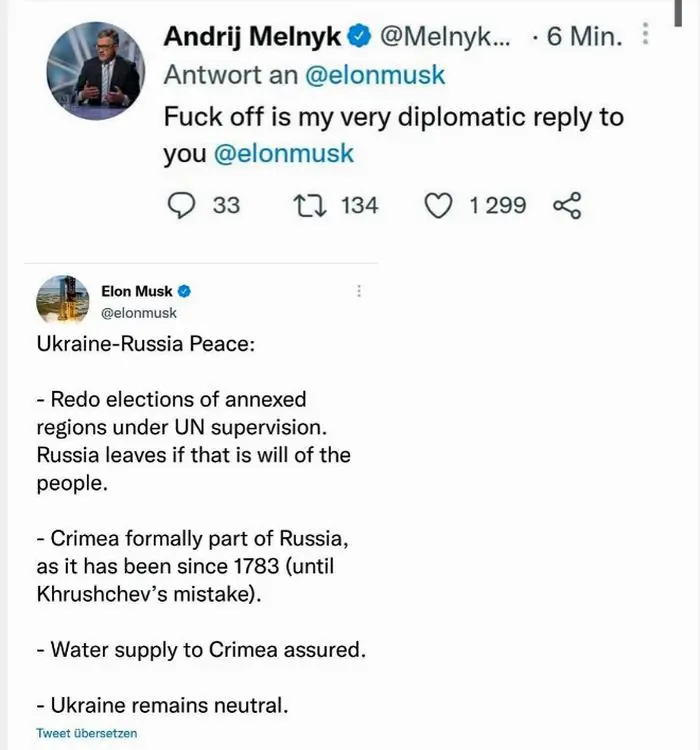Click Elon Musk's blue verified badge
The width and height of the screenshot is (700, 750).
tap(184, 291)
